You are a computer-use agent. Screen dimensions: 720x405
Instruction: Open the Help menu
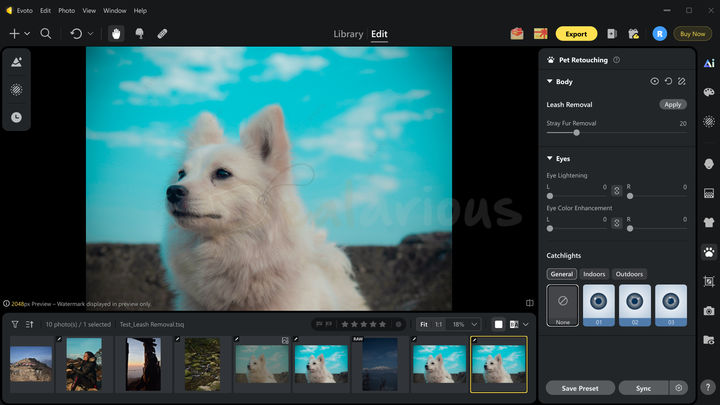click(x=141, y=11)
